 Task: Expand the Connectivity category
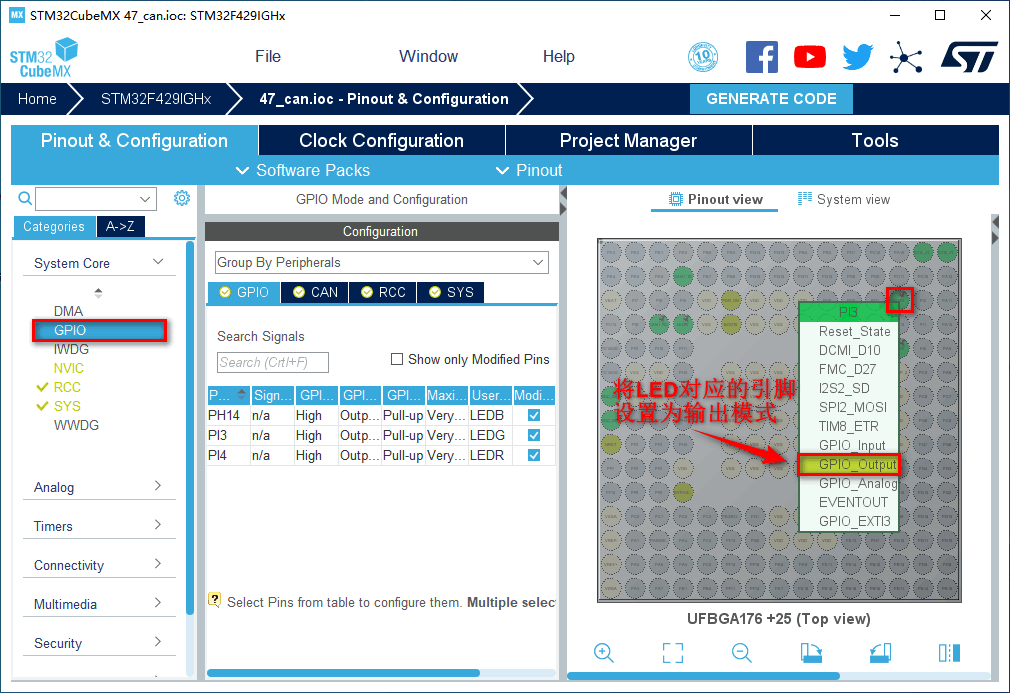97,565
